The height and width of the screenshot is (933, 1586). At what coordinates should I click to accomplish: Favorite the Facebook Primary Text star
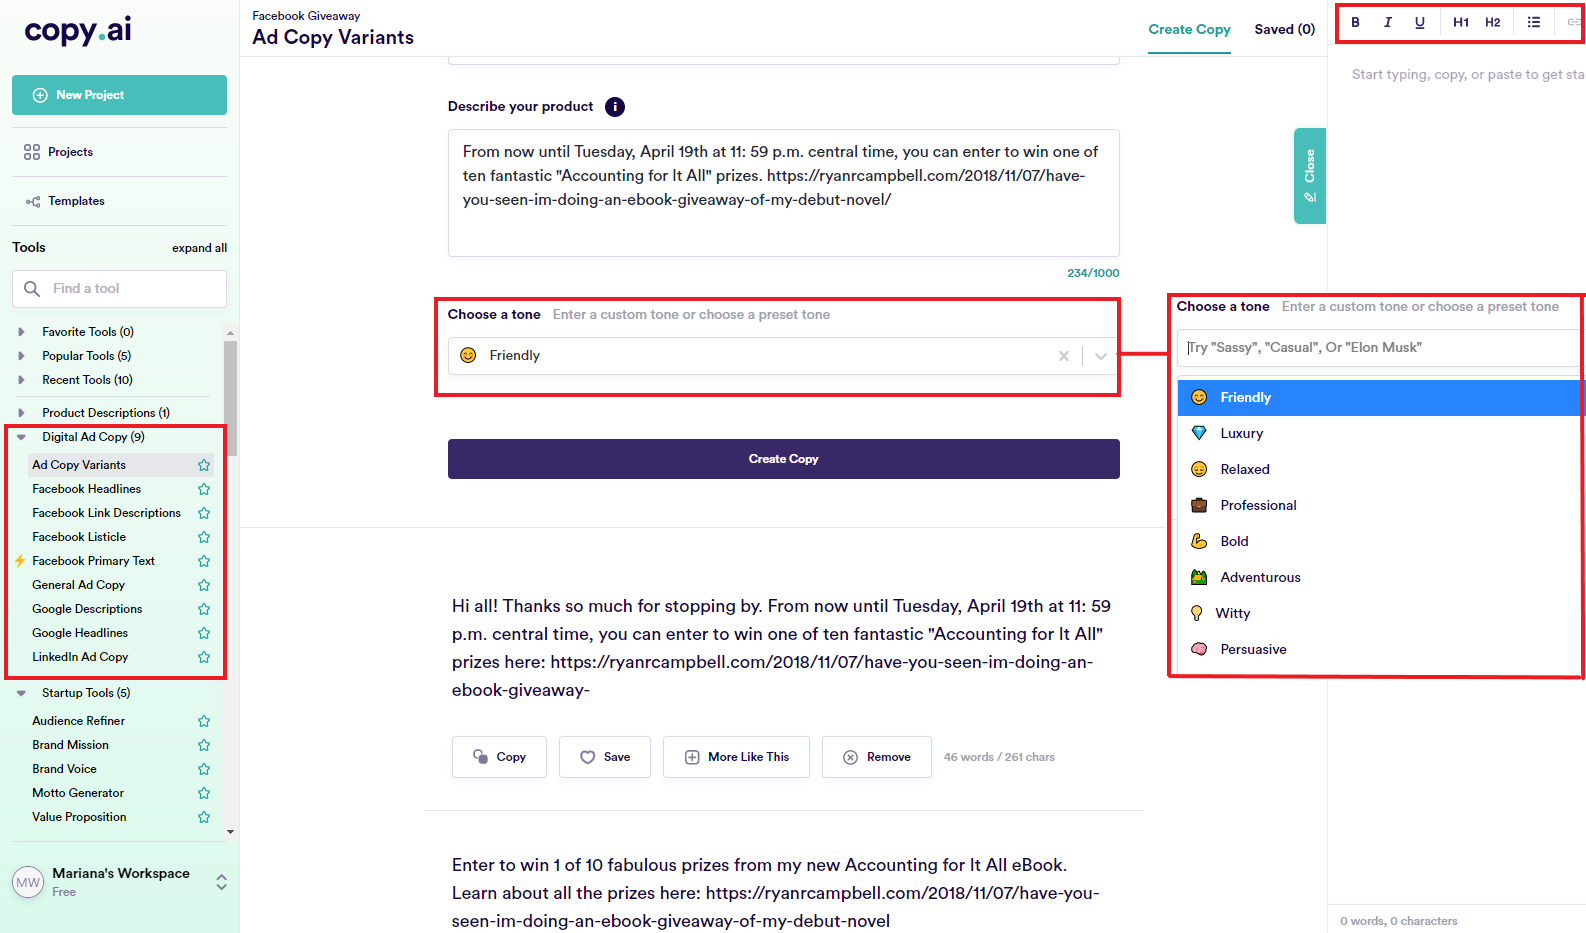point(204,561)
